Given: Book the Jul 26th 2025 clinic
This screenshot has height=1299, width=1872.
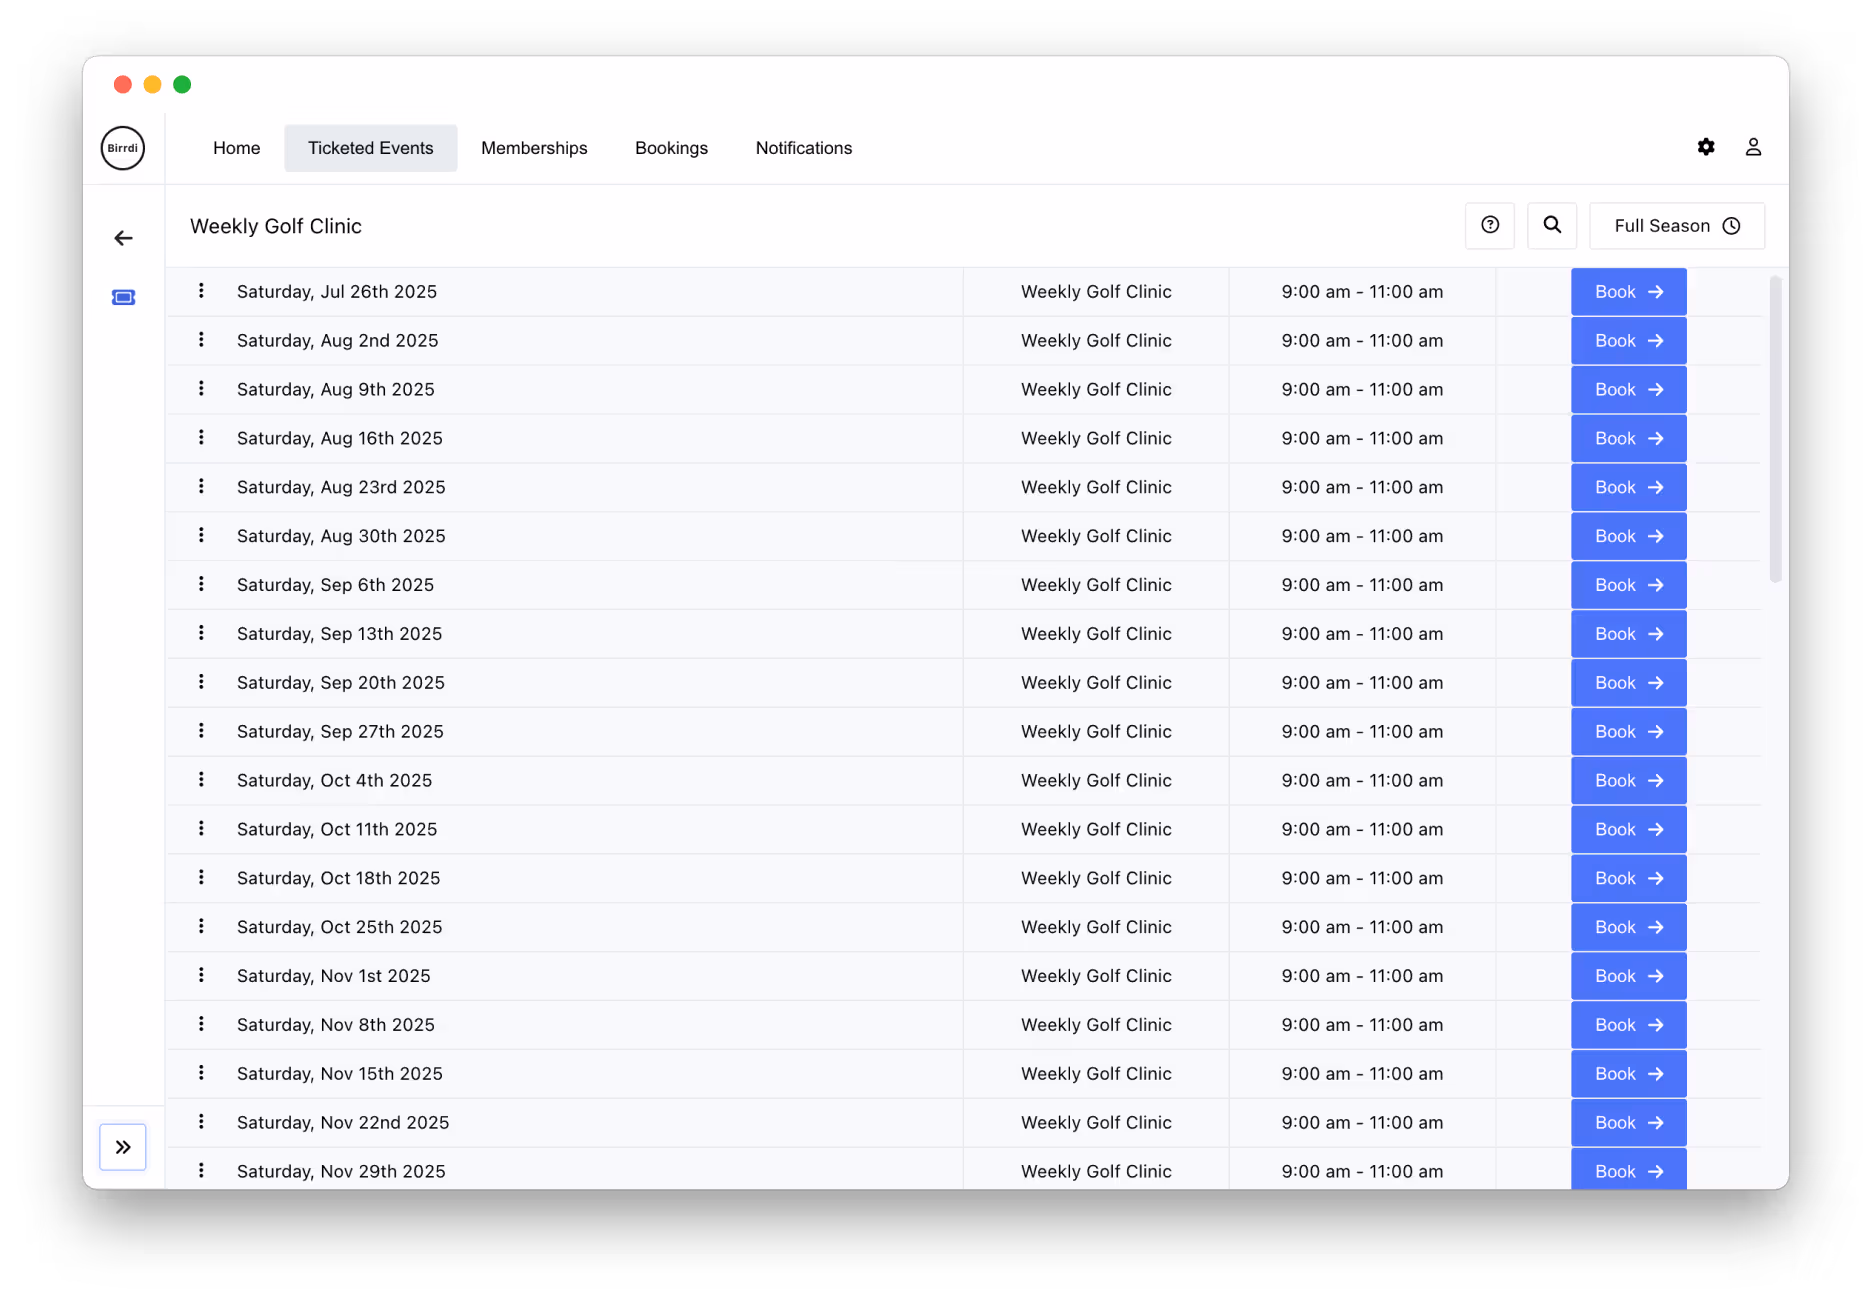Looking at the screenshot, I should (x=1628, y=292).
